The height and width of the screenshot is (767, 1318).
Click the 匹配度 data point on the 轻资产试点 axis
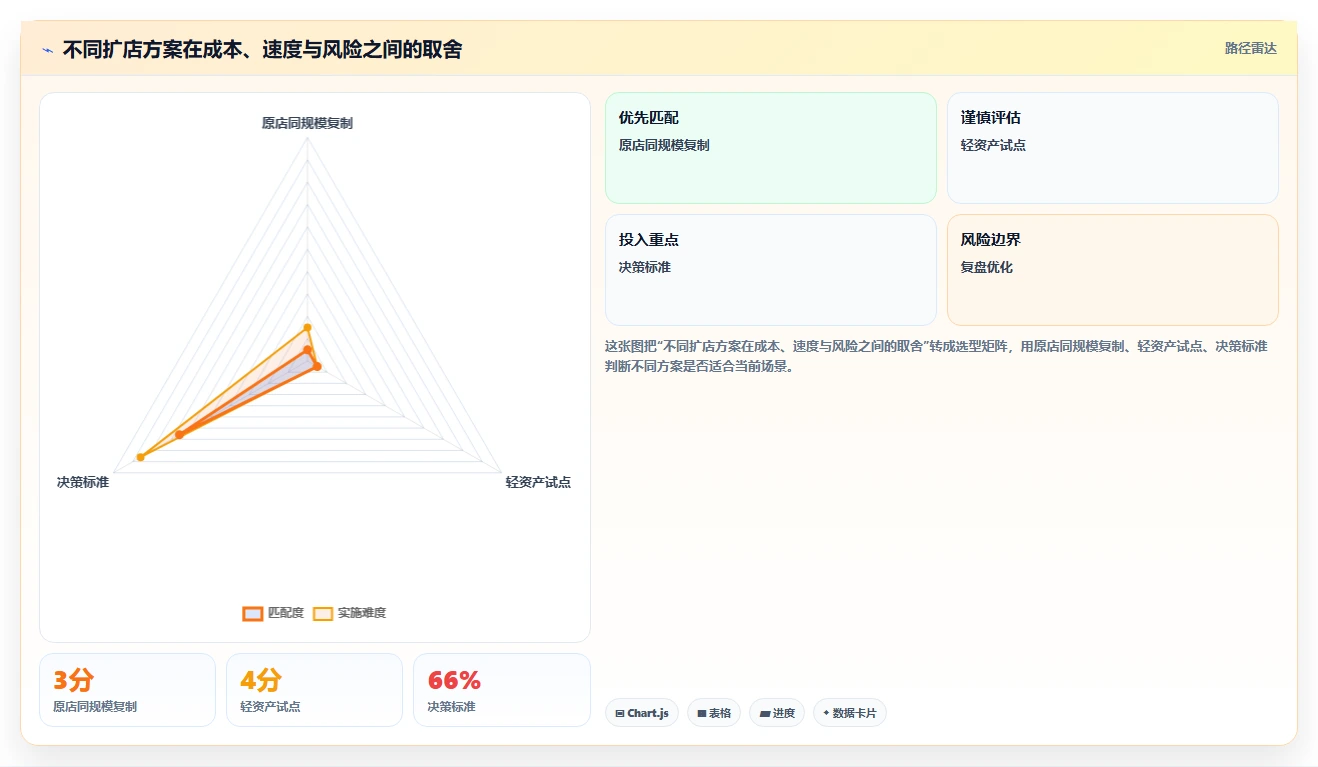pyautogui.click(x=318, y=367)
